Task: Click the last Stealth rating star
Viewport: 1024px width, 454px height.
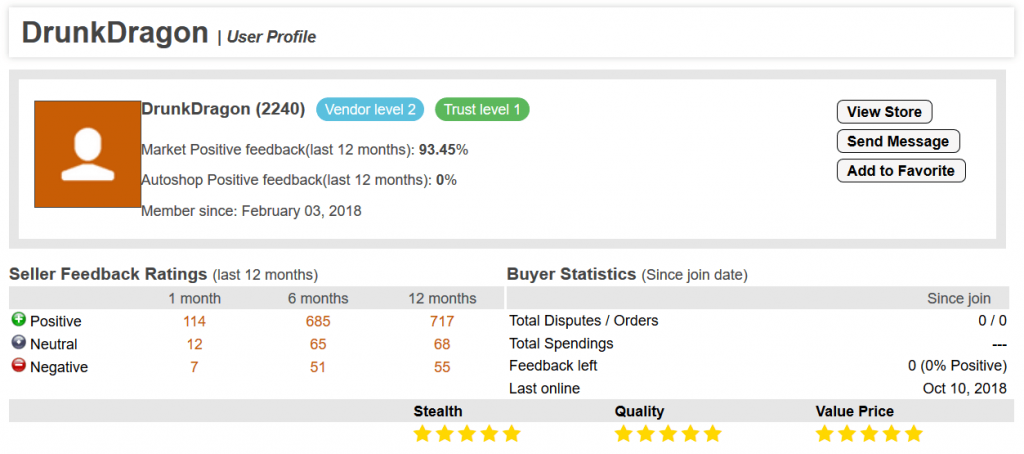Action: pyautogui.click(x=511, y=434)
